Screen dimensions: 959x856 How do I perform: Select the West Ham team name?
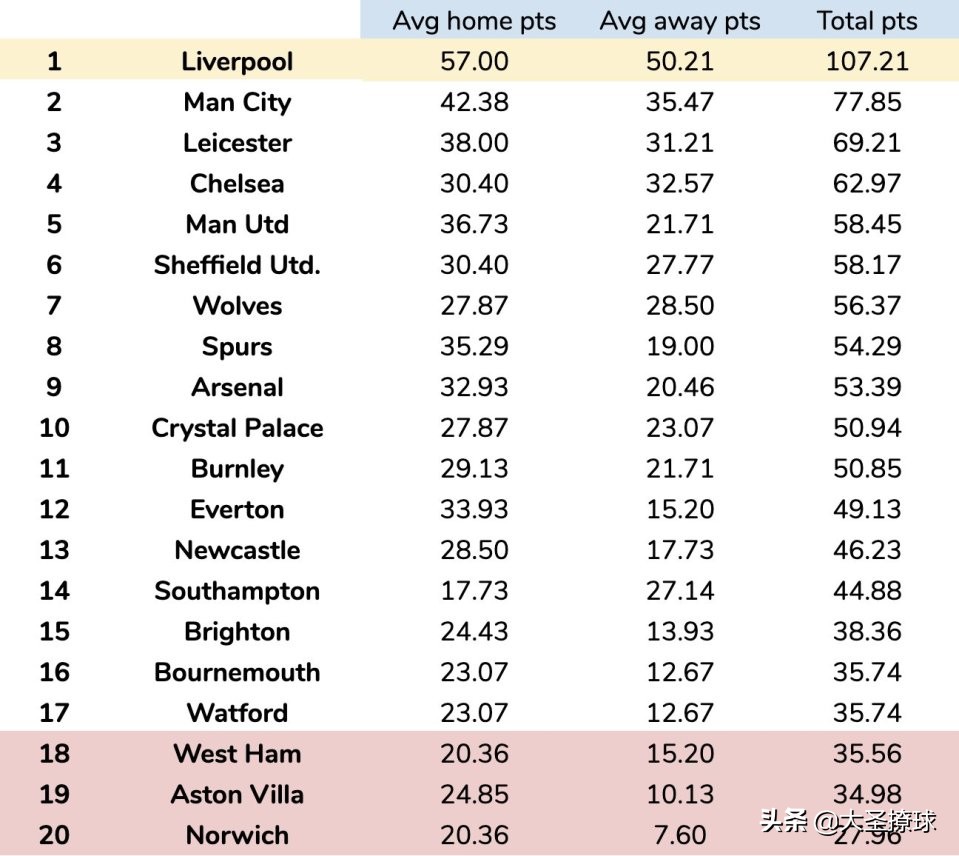(237, 754)
